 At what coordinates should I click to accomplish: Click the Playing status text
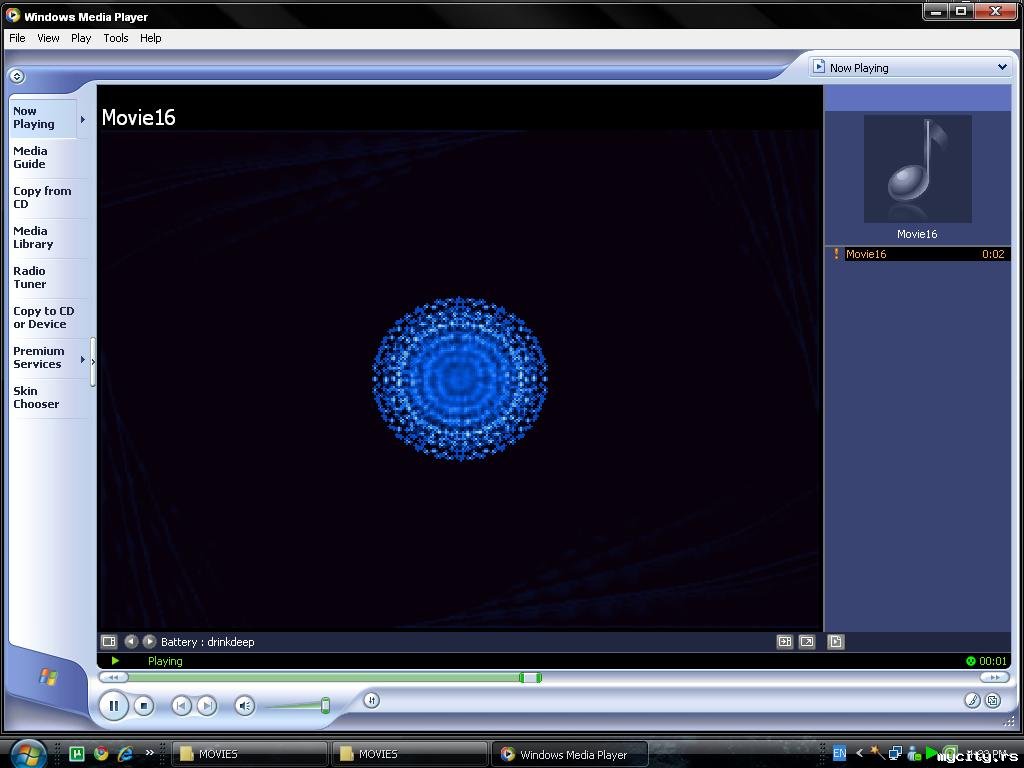coord(165,661)
